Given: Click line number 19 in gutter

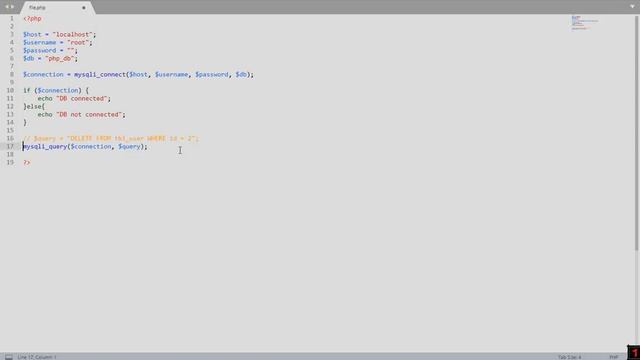Looking at the screenshot, I should click(x=10, y=162).
